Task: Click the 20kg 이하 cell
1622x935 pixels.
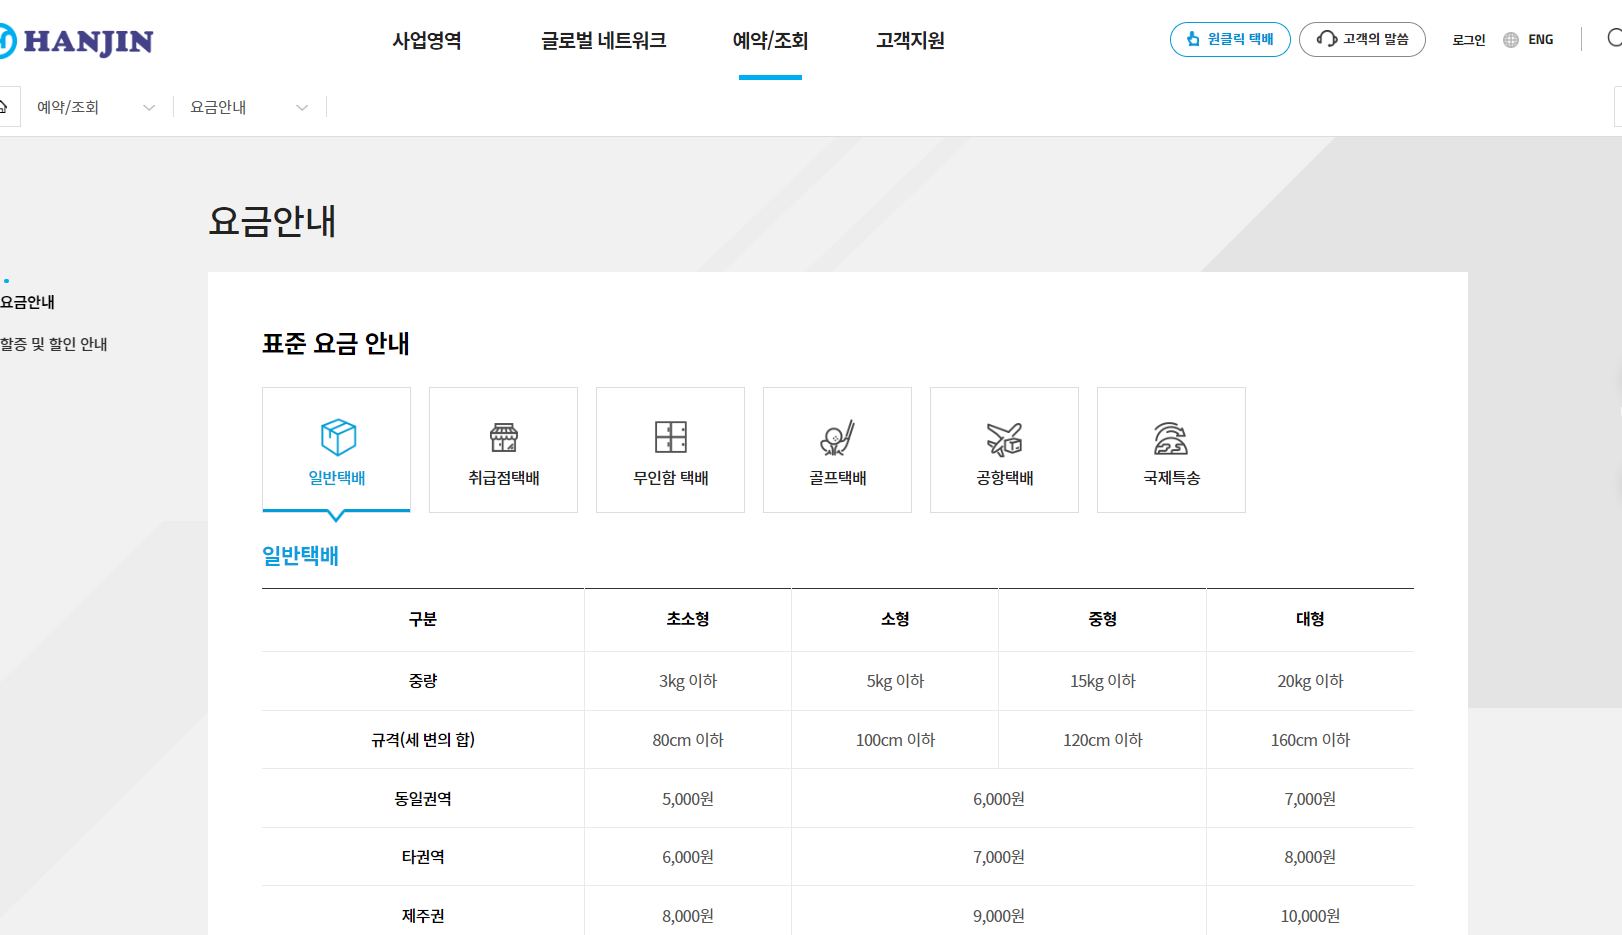Action: click(x=1310, y=681)
